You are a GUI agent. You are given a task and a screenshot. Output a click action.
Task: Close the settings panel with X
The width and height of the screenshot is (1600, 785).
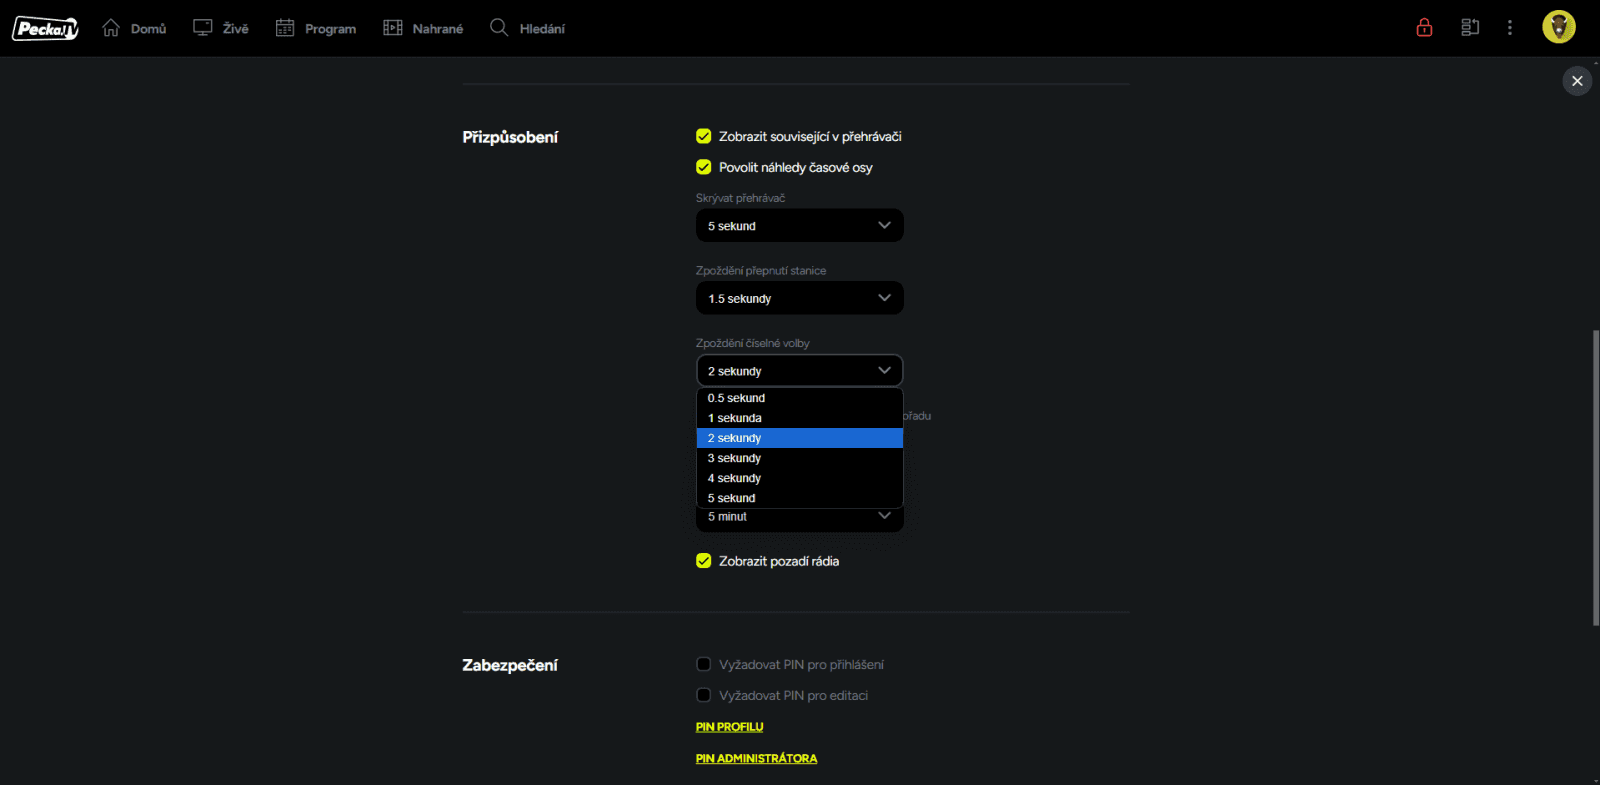1577,81
